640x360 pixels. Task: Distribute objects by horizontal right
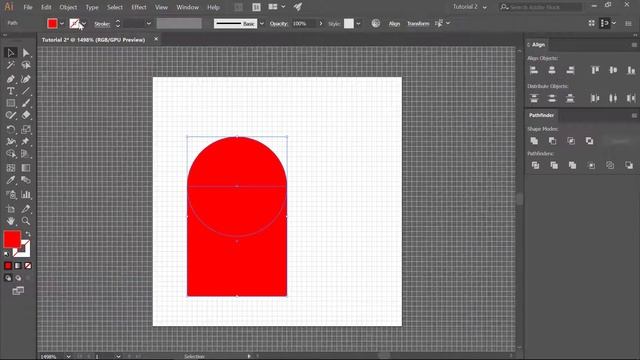[x=631, y=98]
